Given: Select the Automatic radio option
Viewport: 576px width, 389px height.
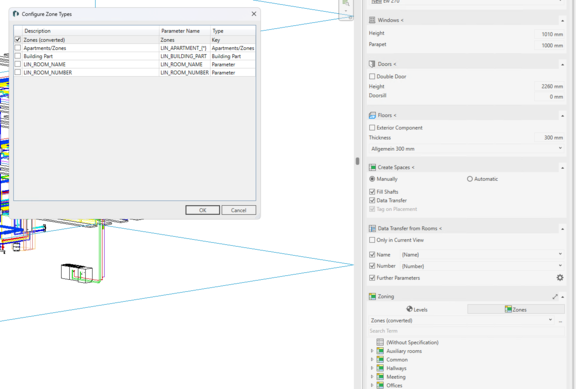Looking at the screenshot, I should (469, 179).
